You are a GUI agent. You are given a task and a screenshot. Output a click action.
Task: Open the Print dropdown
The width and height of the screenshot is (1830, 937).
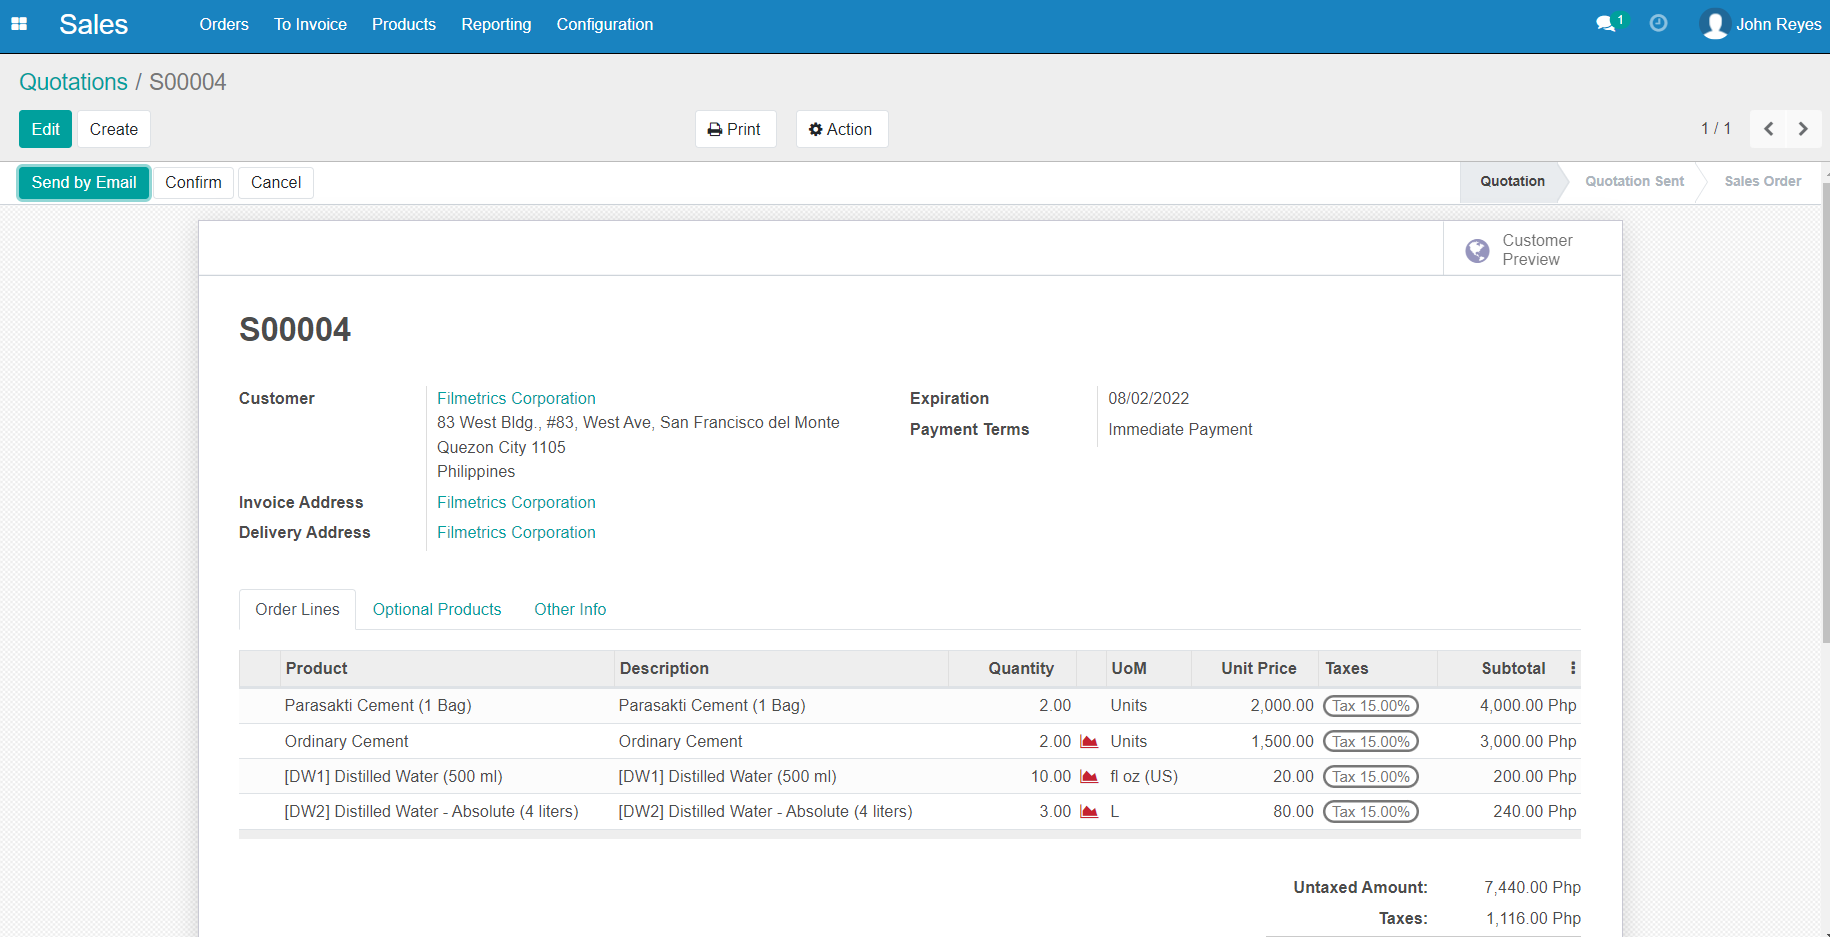point(735,129)
